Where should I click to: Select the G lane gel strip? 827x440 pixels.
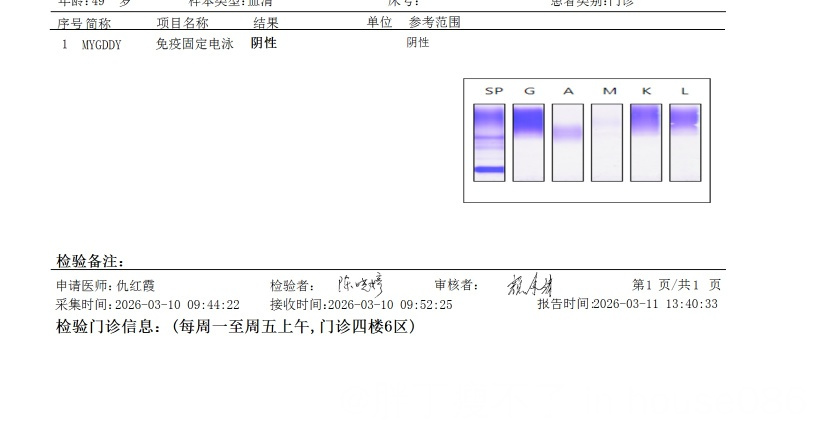click(528, 143)
